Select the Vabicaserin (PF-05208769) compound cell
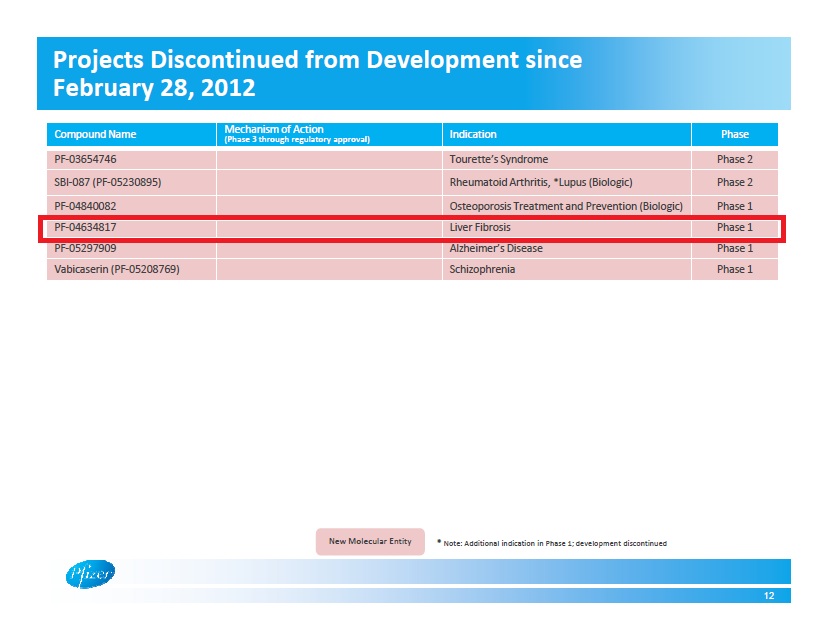832x639 pixels. point(116,269)
